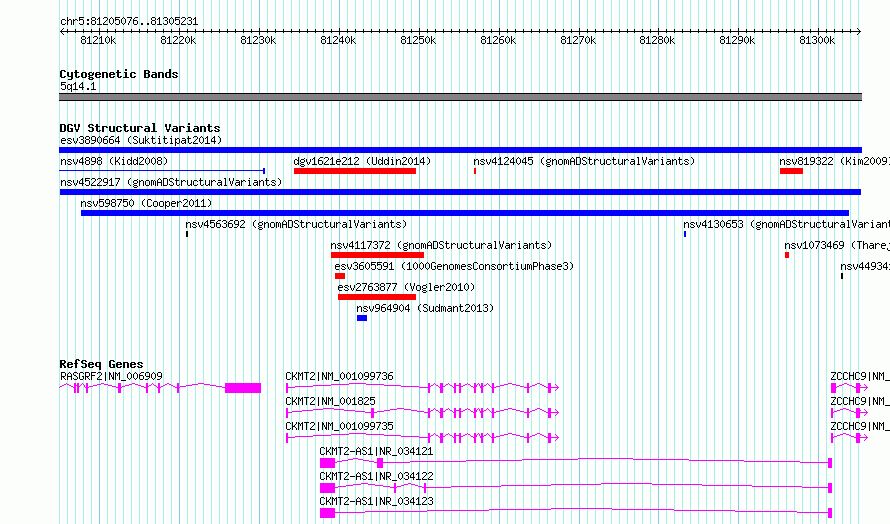Viewport: 890px width, 524px height.
Task: Click the 81300k ruler label
Action: click(817, 40)
